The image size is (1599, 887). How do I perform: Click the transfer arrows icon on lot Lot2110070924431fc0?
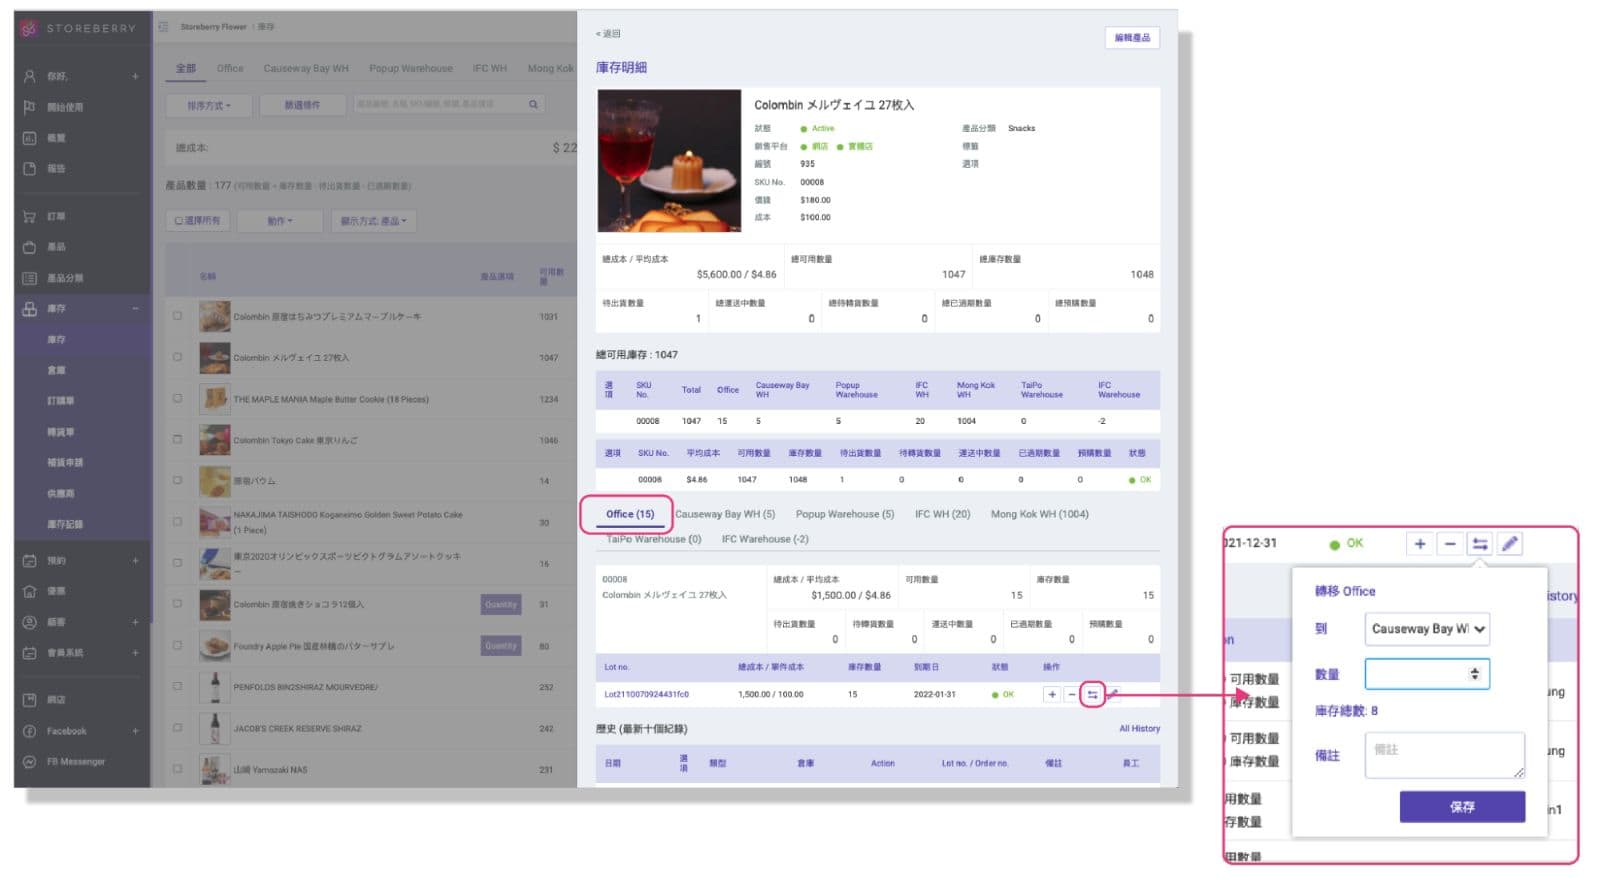pyautogui.click(x=1092, y=694)
